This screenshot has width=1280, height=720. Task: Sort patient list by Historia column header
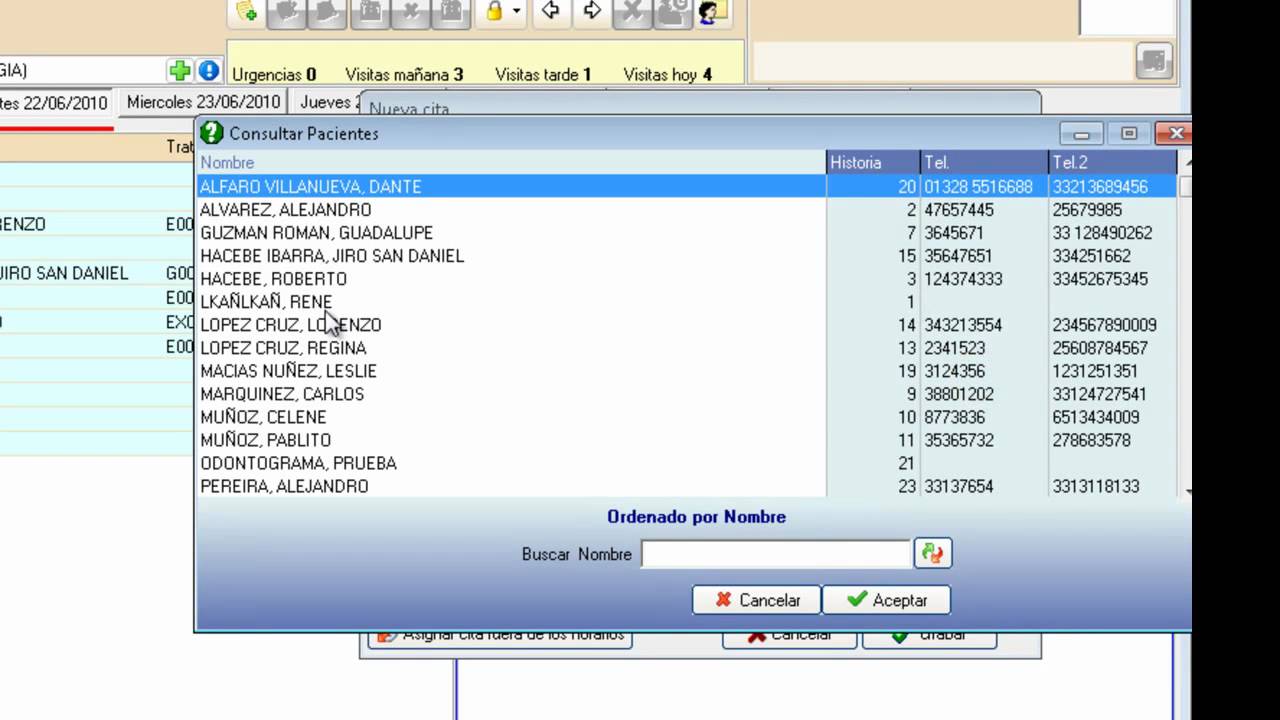pos(873,162)
